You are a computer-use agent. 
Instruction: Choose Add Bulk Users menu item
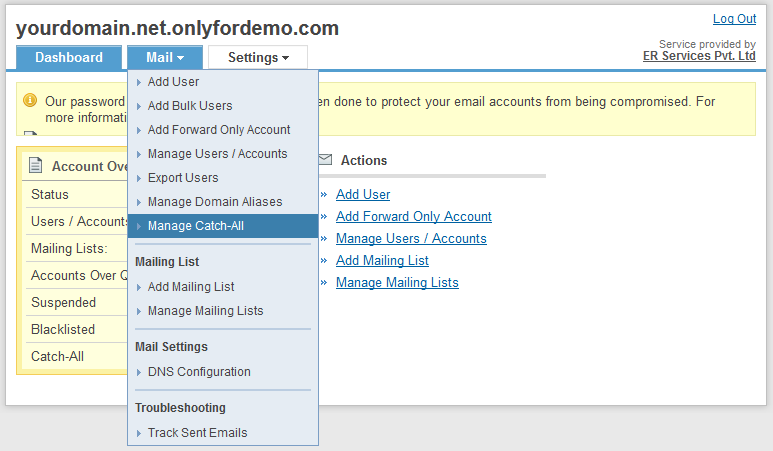[190, 106]
